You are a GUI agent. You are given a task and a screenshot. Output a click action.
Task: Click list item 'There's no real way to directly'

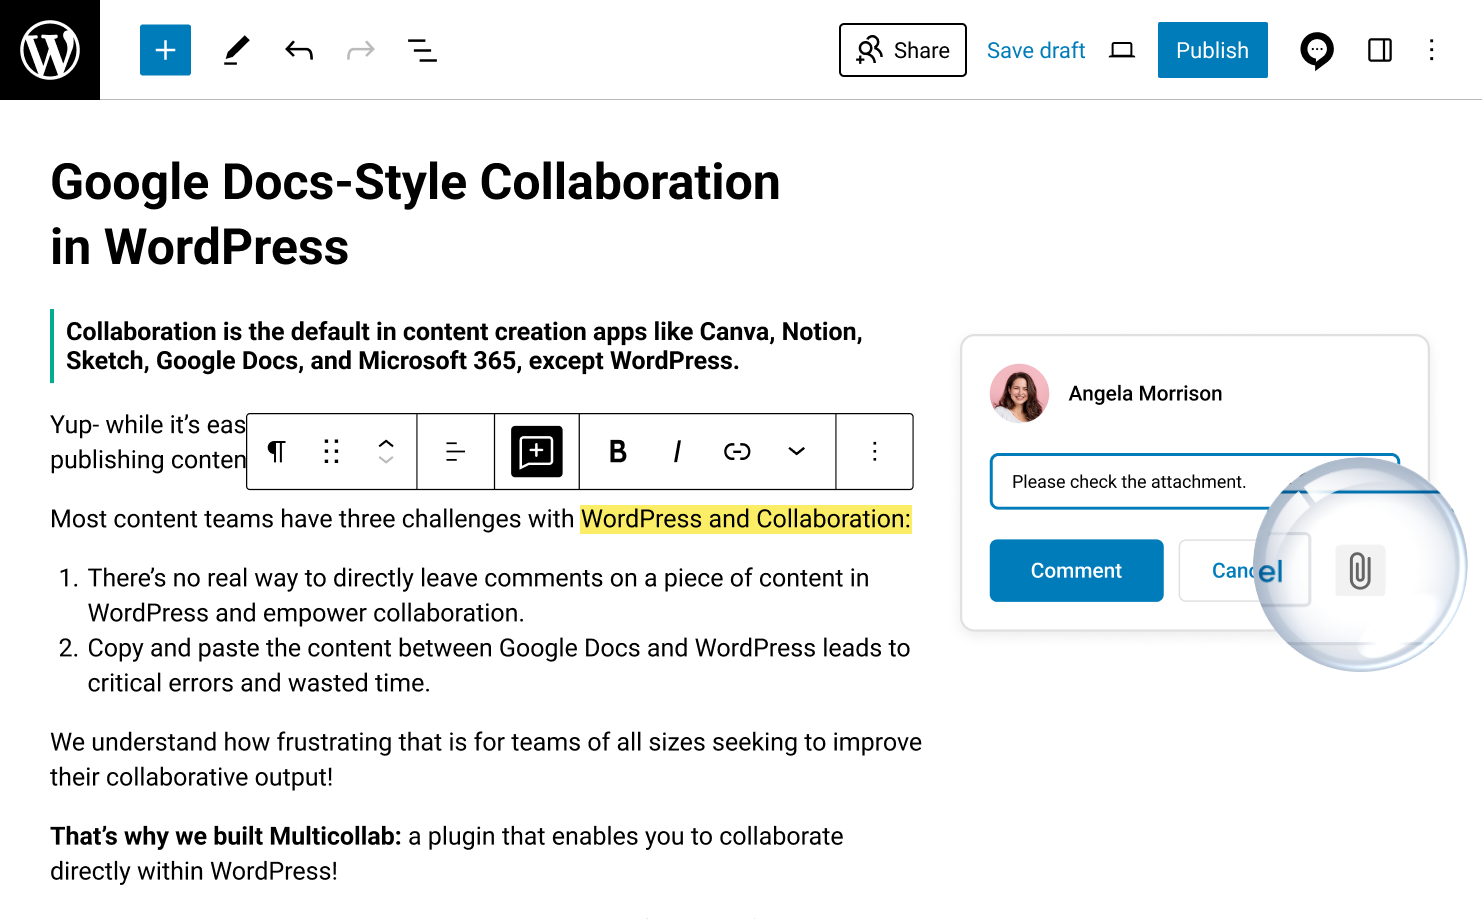[x=478, y=595]
